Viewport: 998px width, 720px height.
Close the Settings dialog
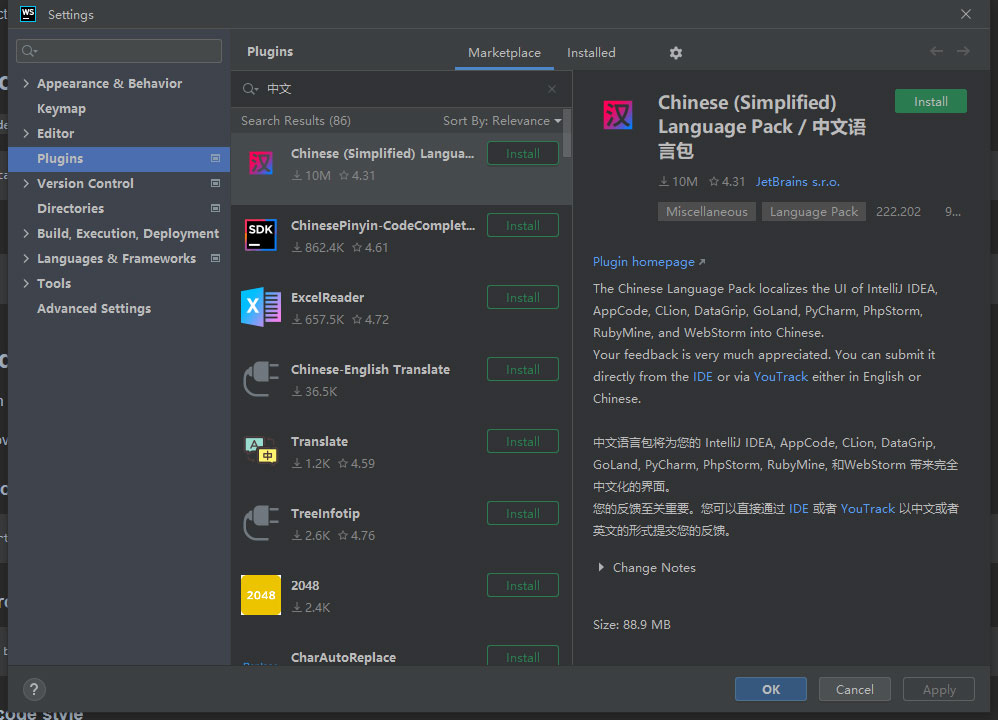pyautogui.click(x=966, y=14)
